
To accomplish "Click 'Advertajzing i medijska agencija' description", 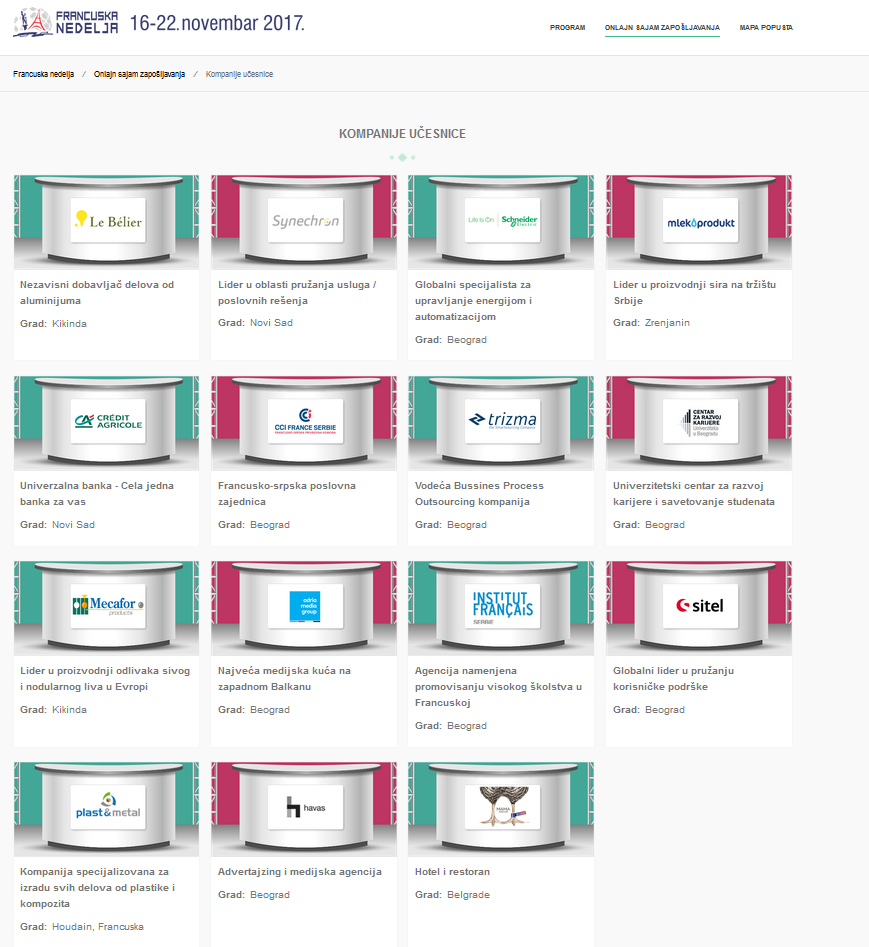I will click(x=300, y=872).
